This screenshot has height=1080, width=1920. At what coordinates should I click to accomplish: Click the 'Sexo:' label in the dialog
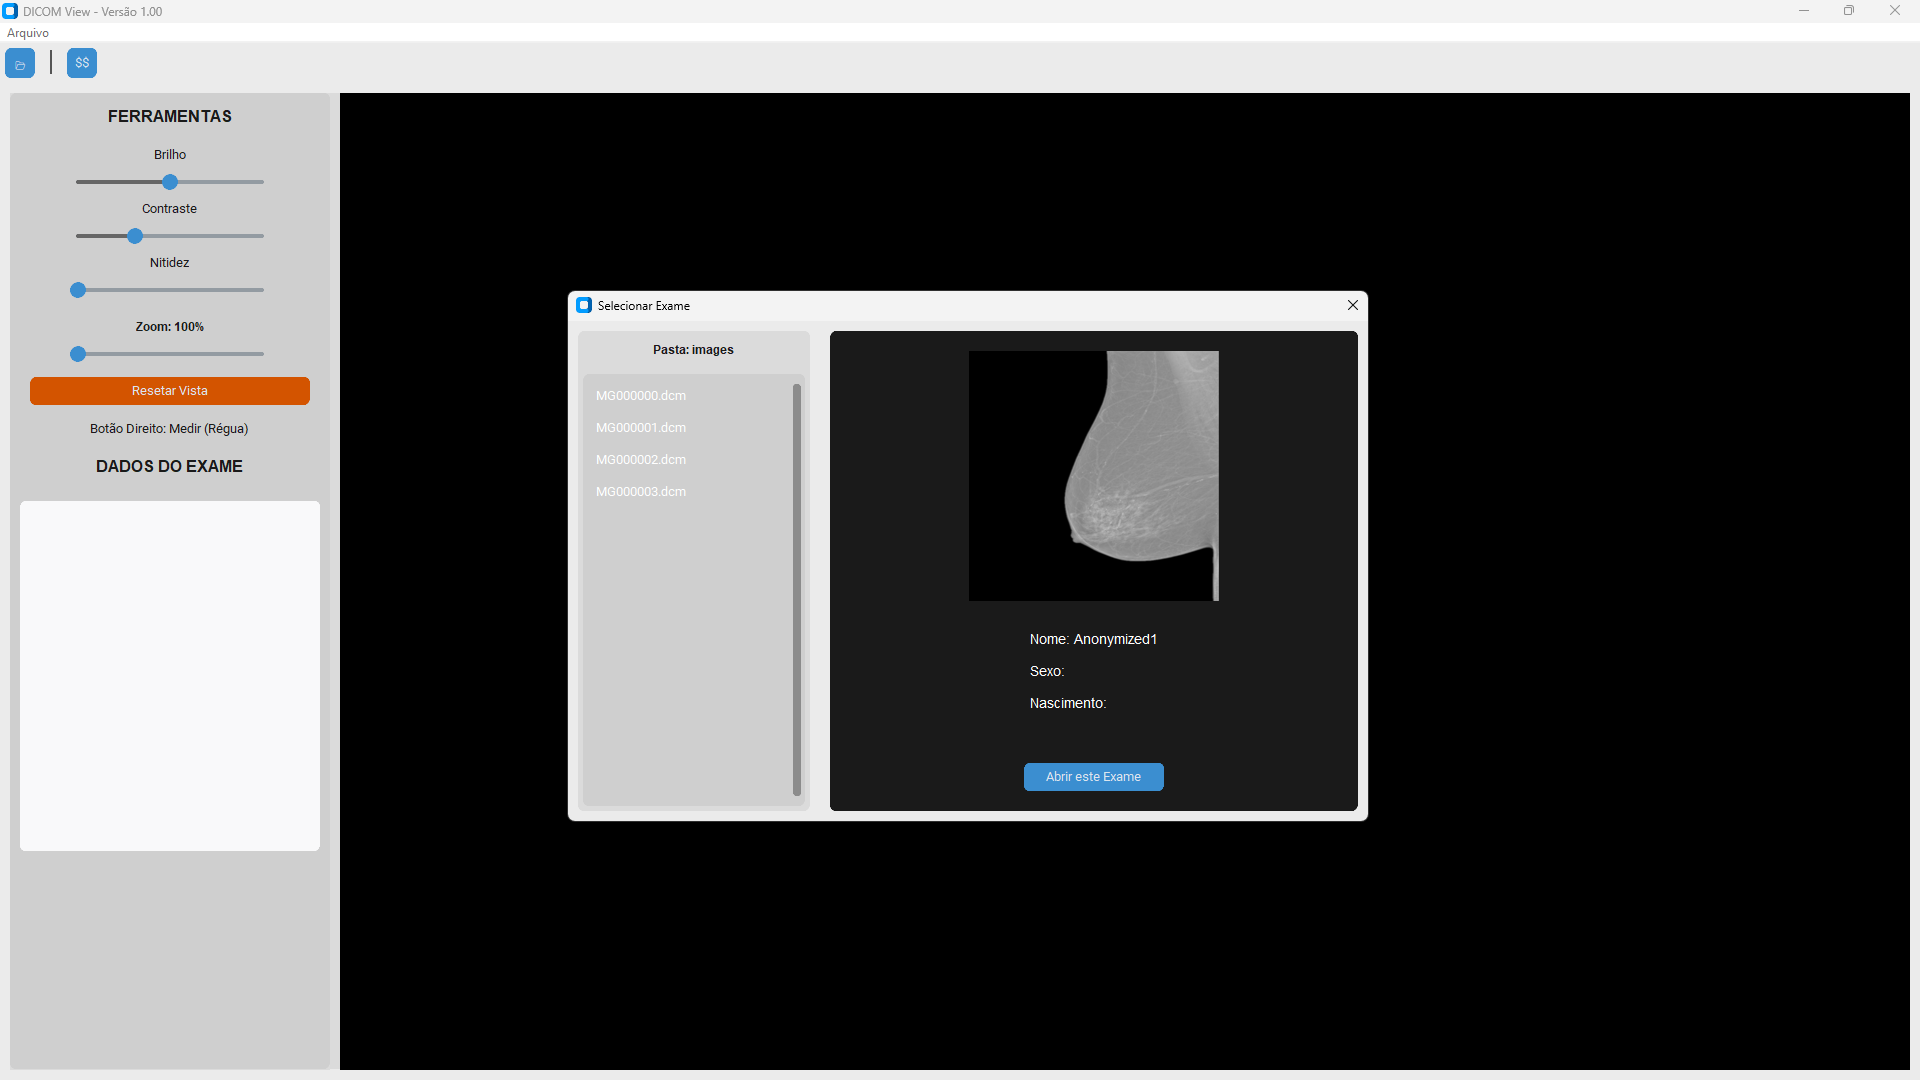coord(1047,672)
